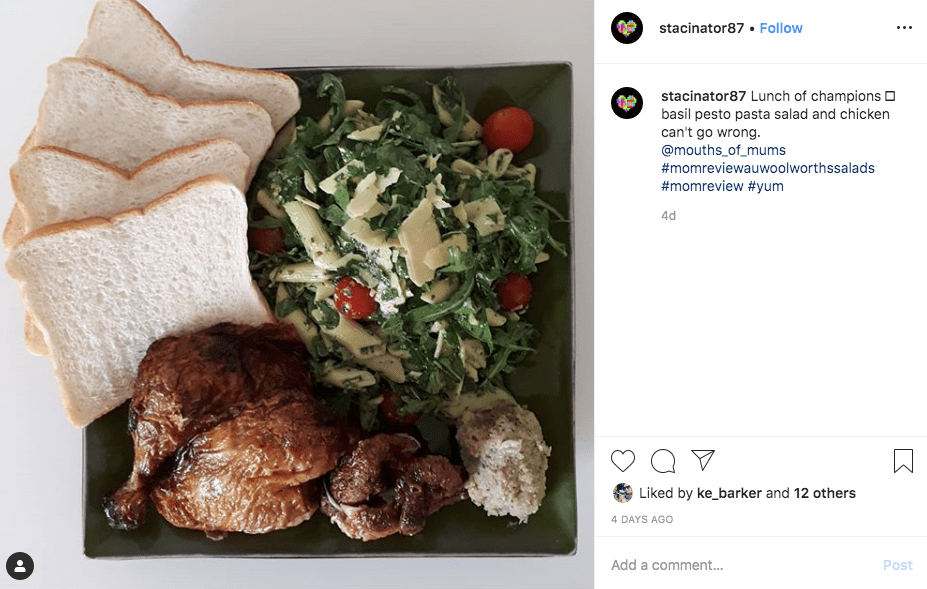Focus the Add a comment field
The width and height of the screenshot is (927, 589).
click(x=741, y=565)
